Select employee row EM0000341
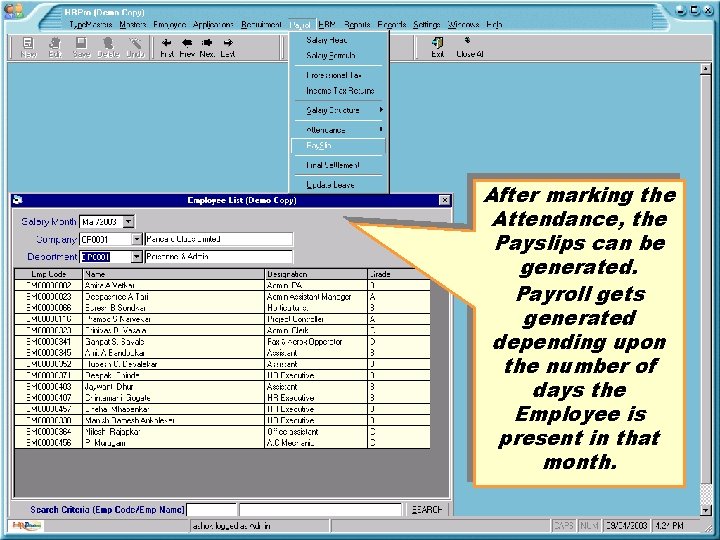The image size is (720, 540). [222, 342]
